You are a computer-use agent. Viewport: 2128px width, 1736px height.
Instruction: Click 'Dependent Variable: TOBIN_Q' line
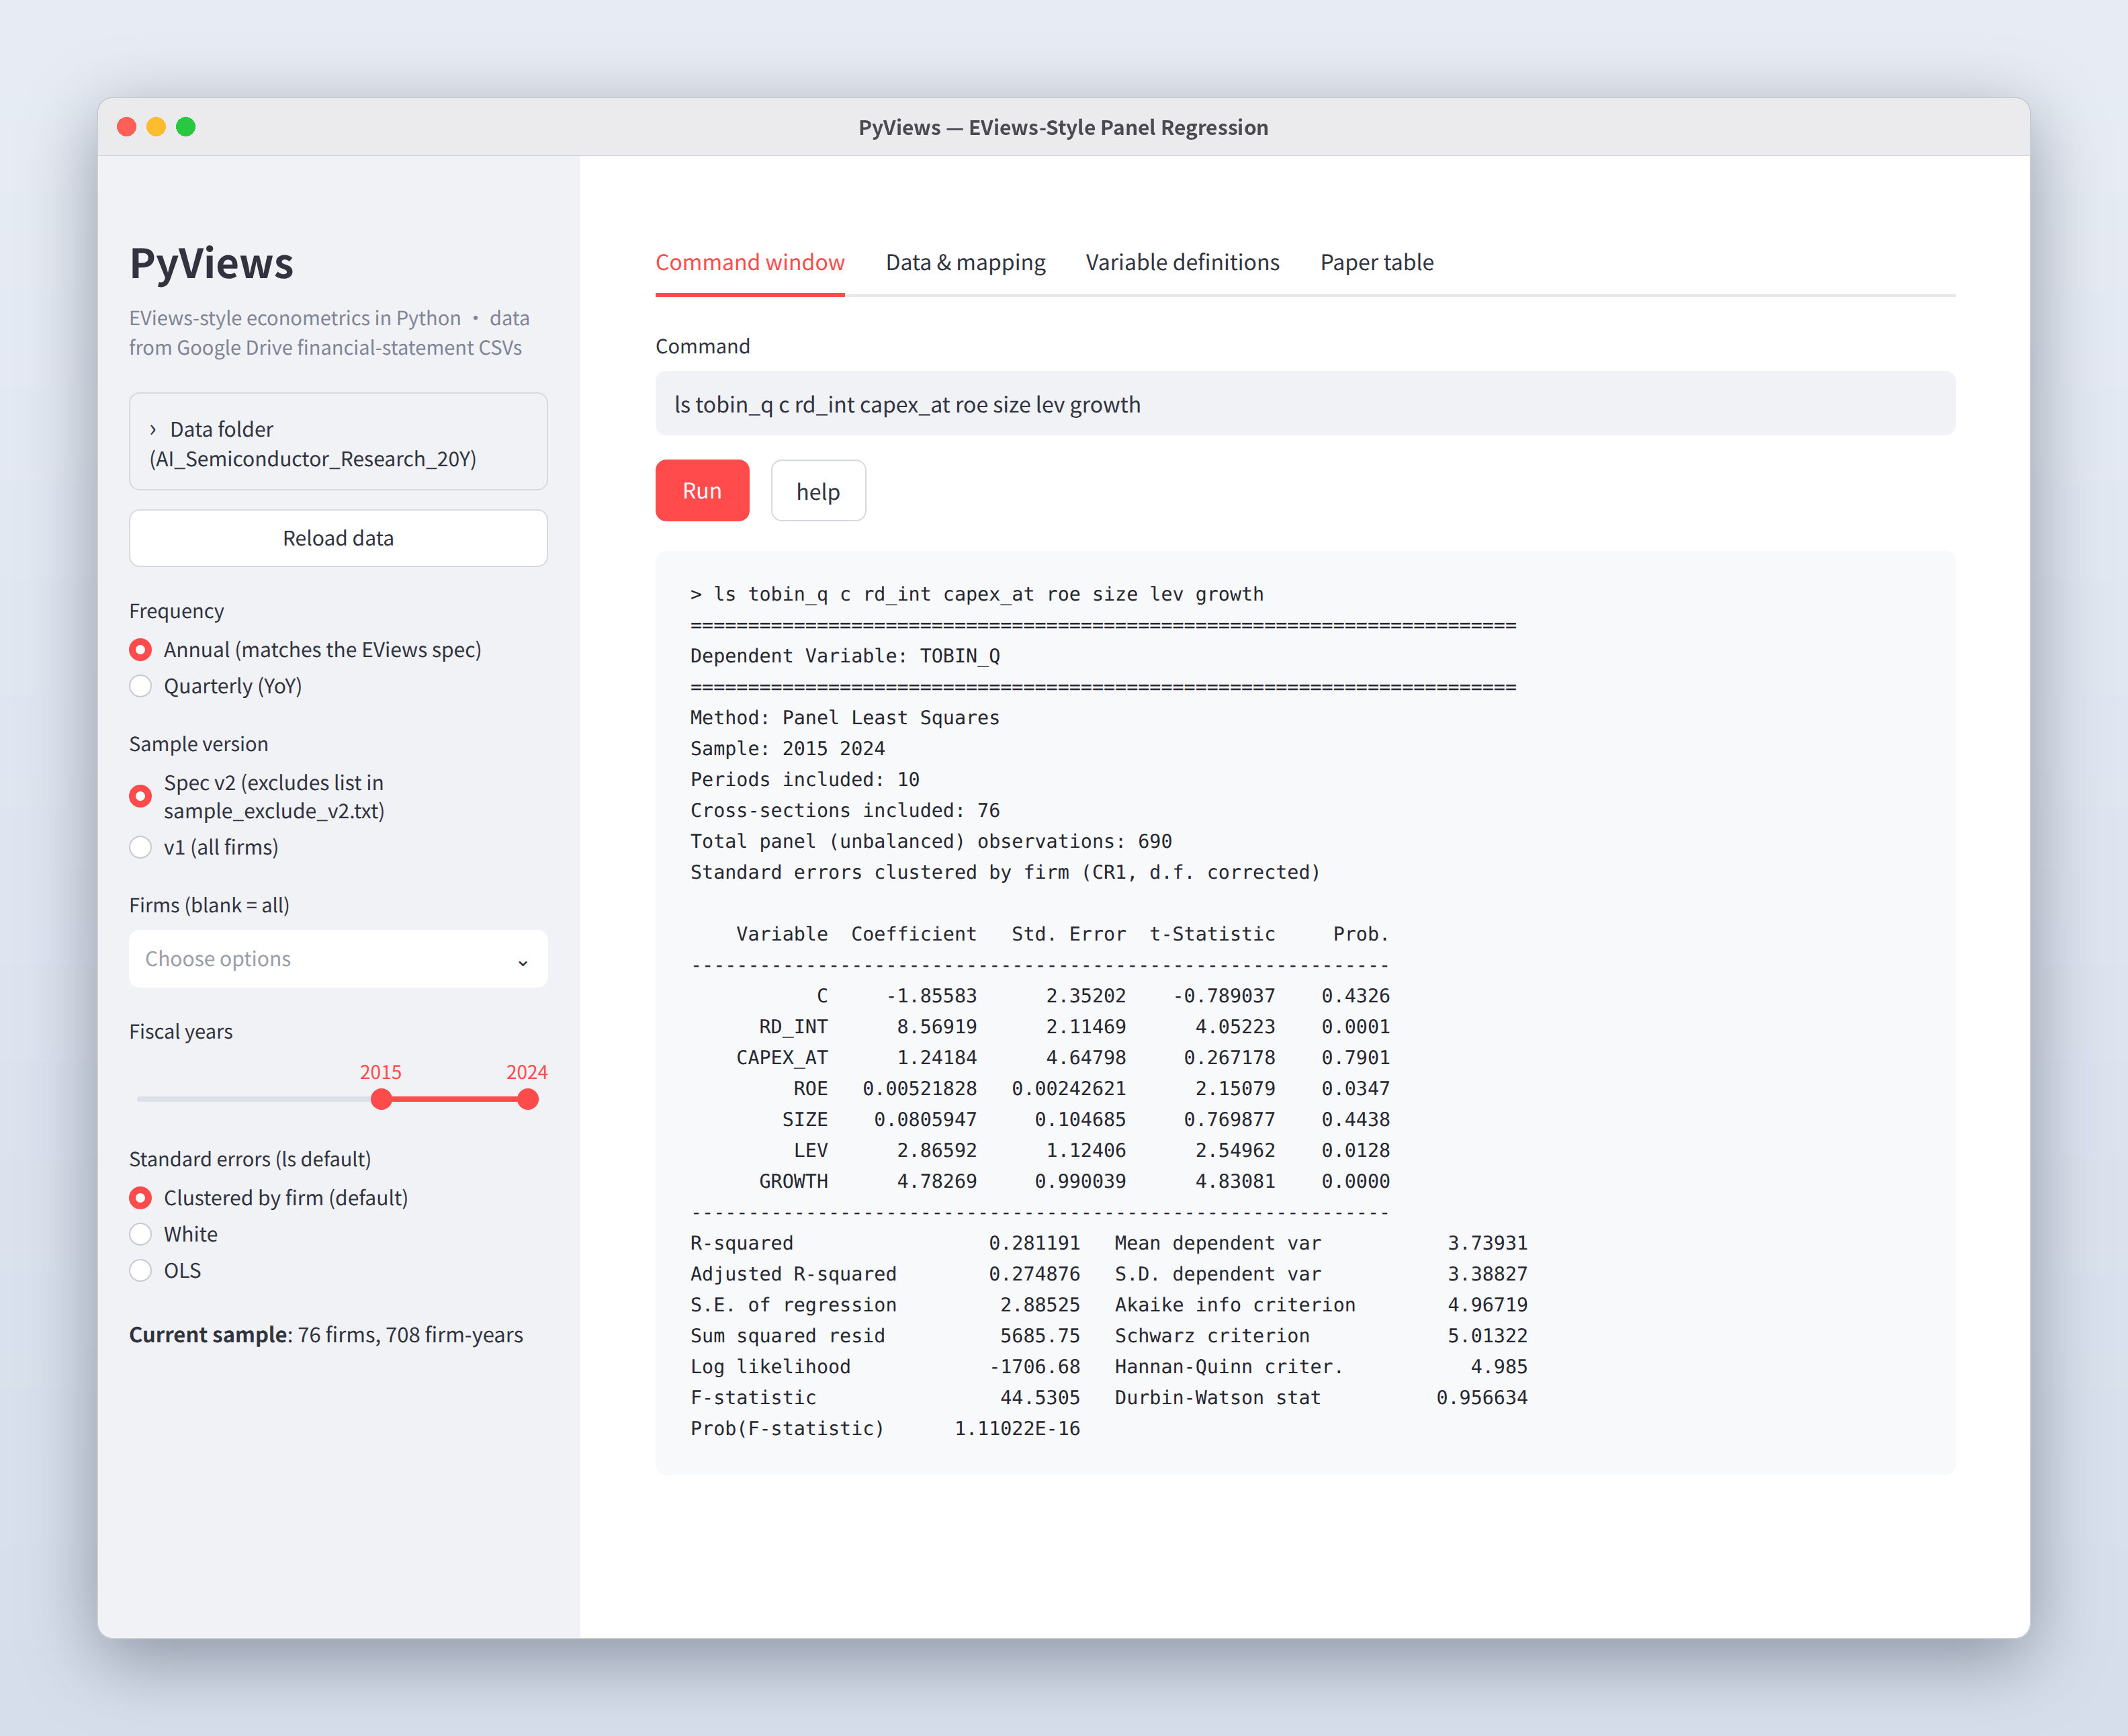tap(845, 656)
